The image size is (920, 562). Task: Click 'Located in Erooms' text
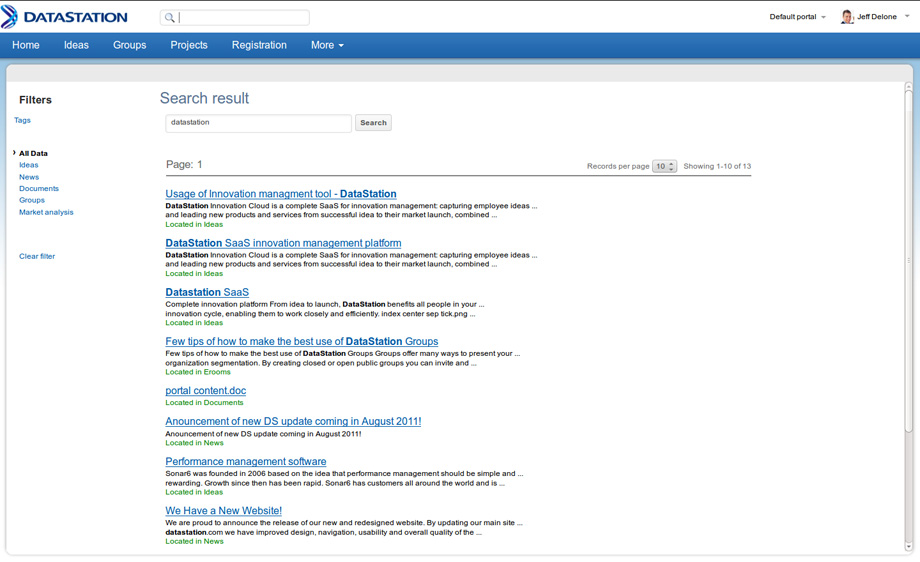point(198,373)
